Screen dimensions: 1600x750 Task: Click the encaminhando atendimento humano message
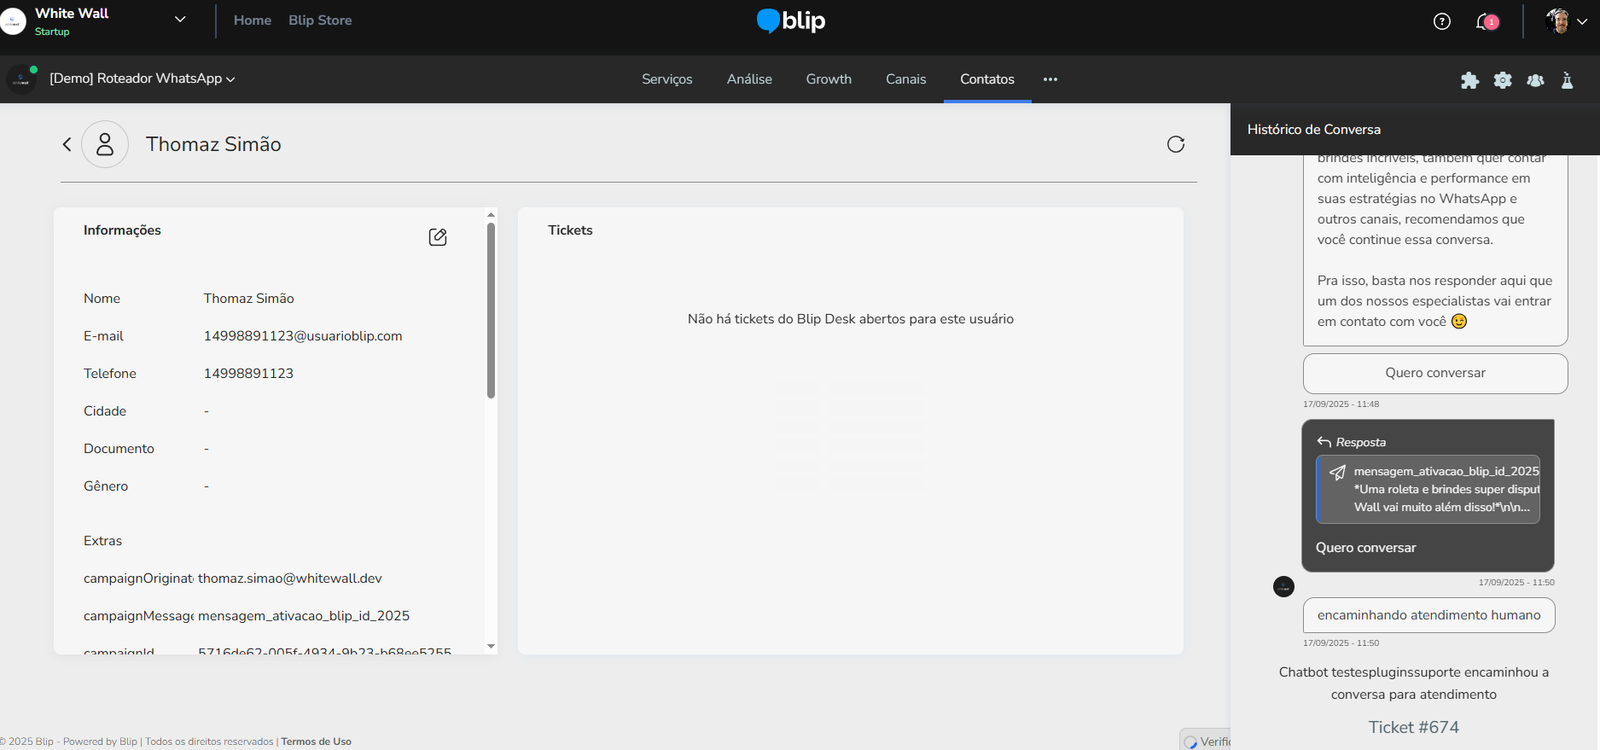[1429, 615]
